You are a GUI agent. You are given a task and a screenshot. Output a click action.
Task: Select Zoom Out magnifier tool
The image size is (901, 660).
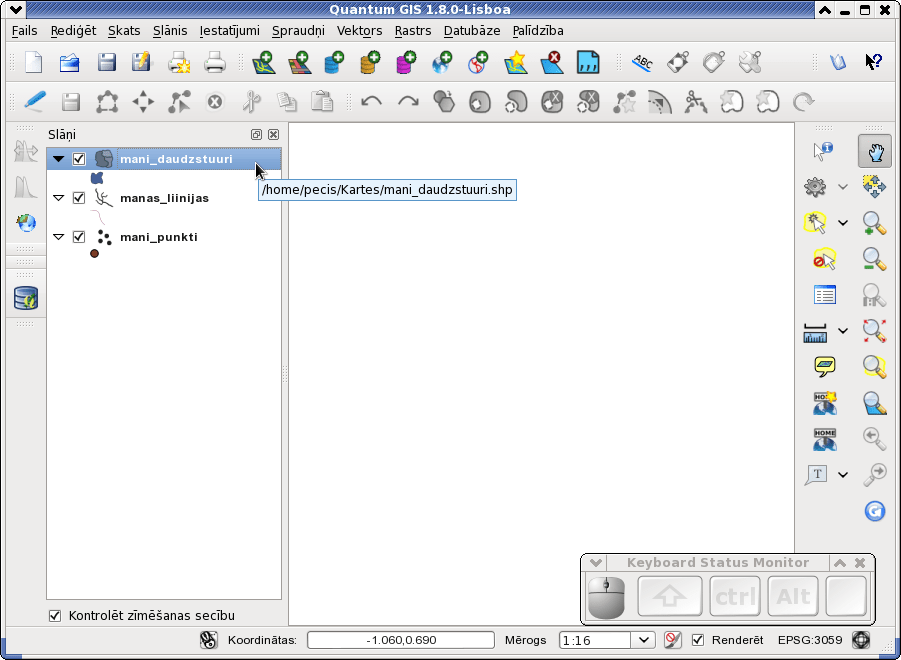coord(874,259)
